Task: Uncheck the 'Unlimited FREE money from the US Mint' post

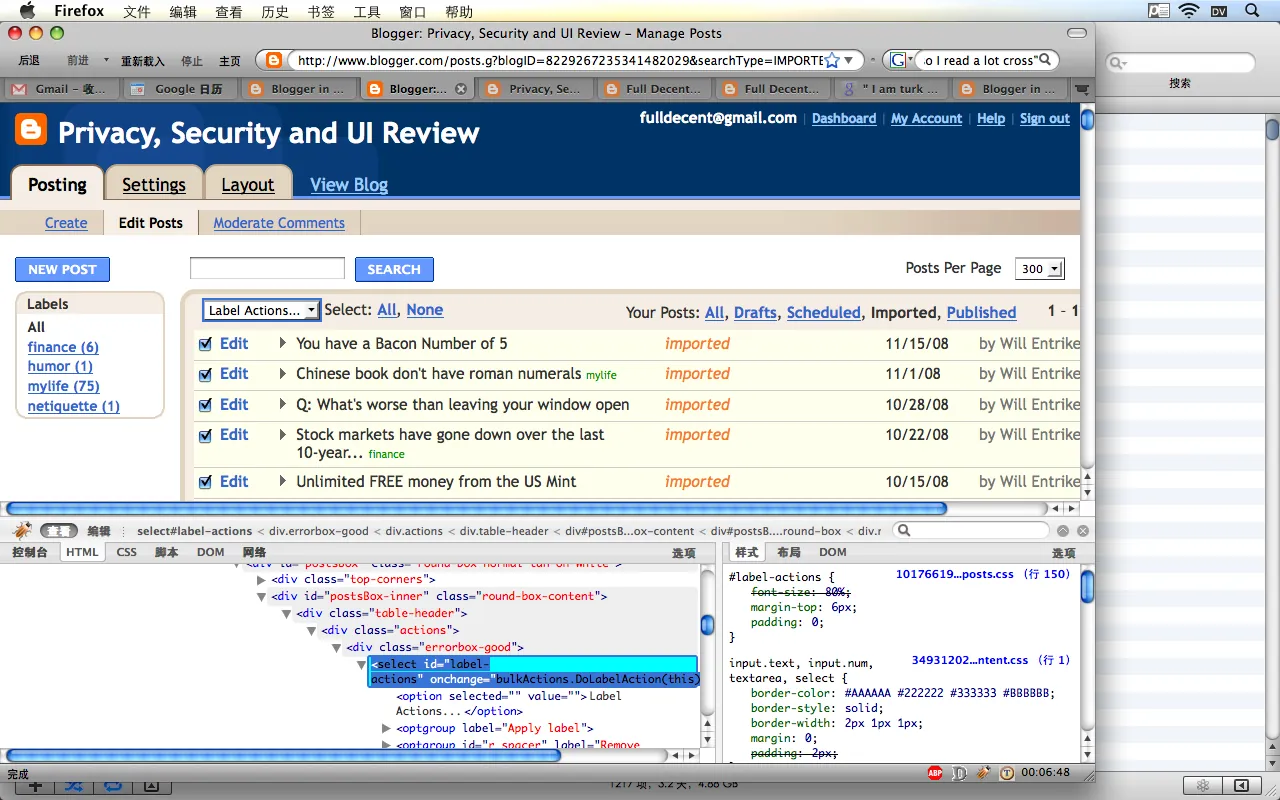Action: click(205, 482)
